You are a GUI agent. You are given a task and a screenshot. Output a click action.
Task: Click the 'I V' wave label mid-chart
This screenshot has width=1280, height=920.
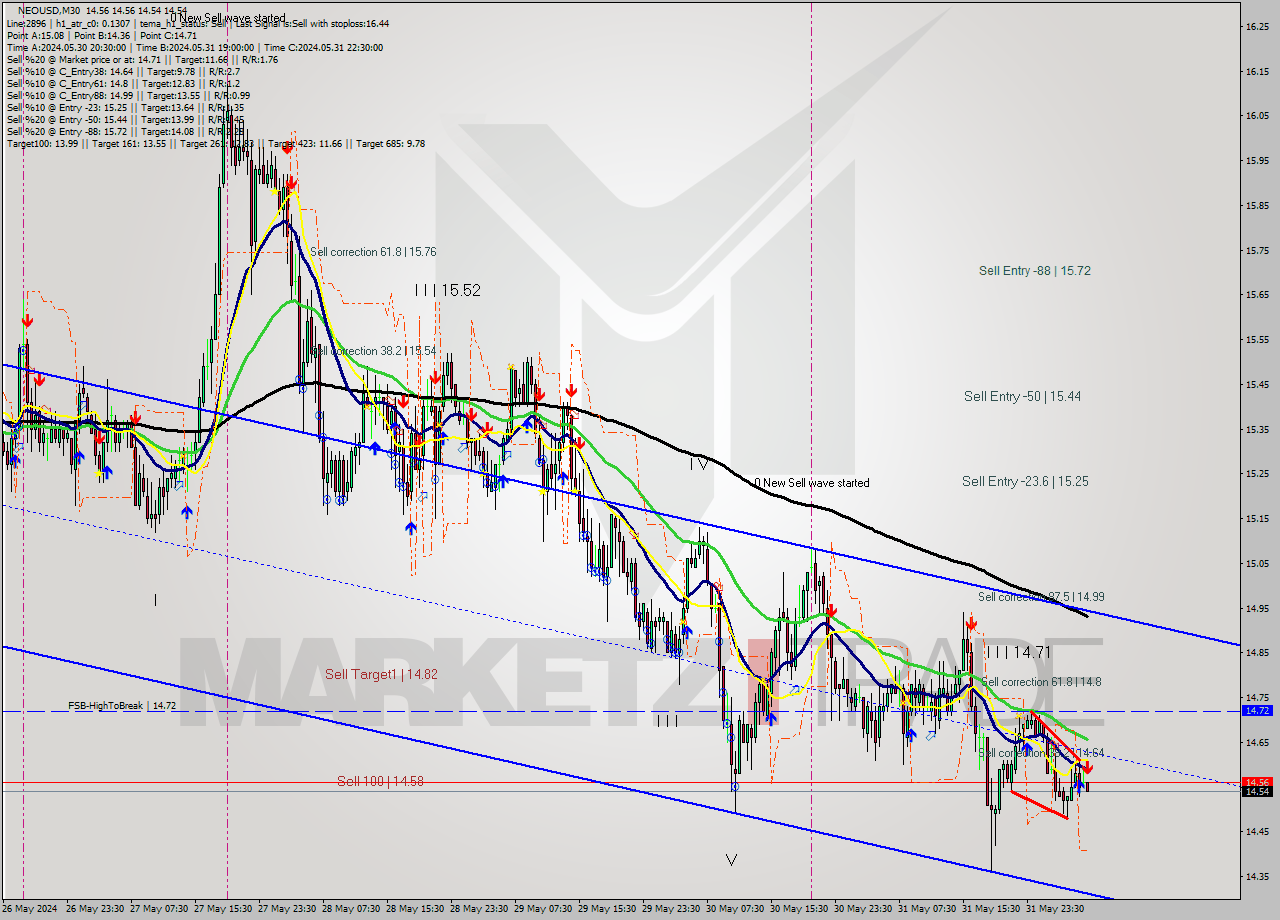[698, 463]
